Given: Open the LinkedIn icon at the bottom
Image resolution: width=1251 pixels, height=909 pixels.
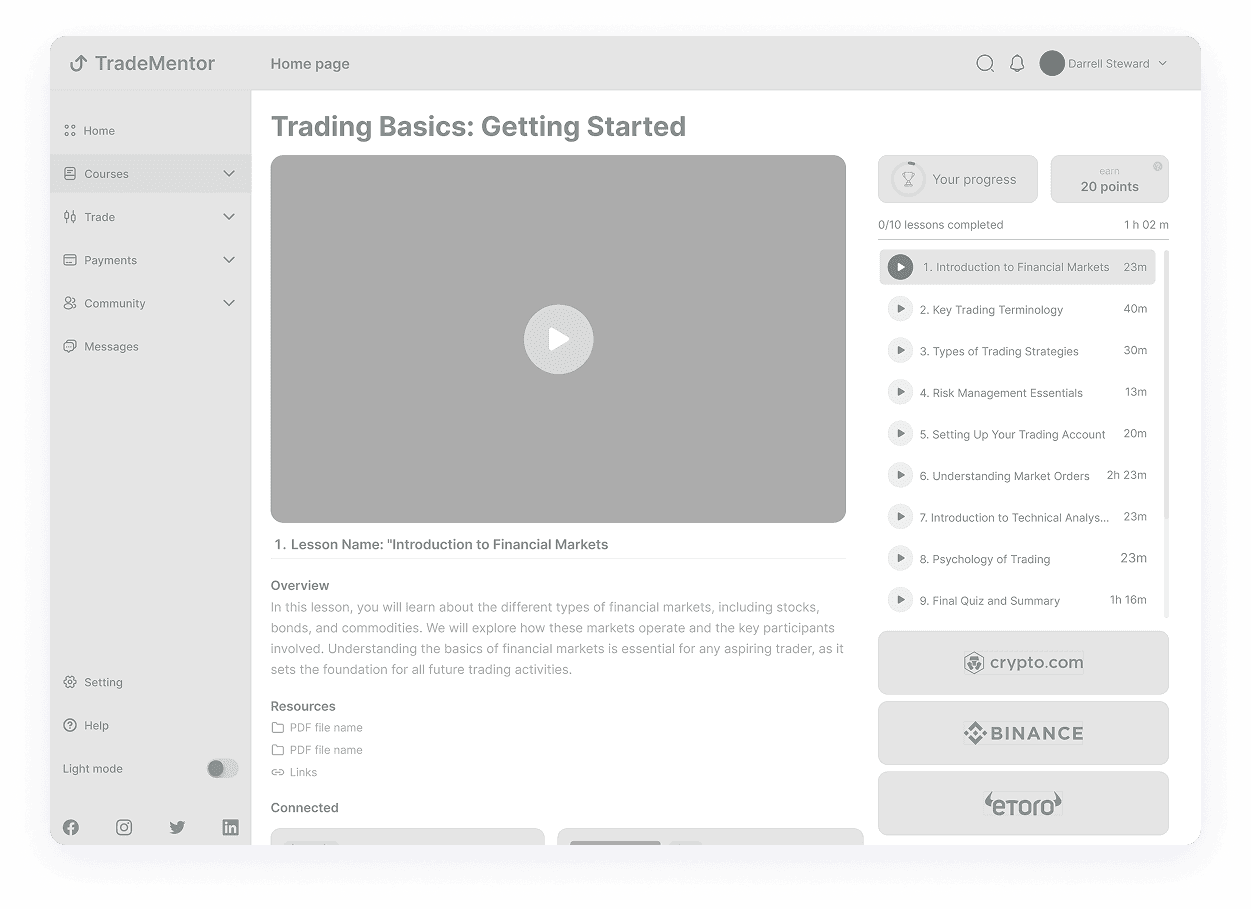Looking at the screenshot, I should point(230,827).
